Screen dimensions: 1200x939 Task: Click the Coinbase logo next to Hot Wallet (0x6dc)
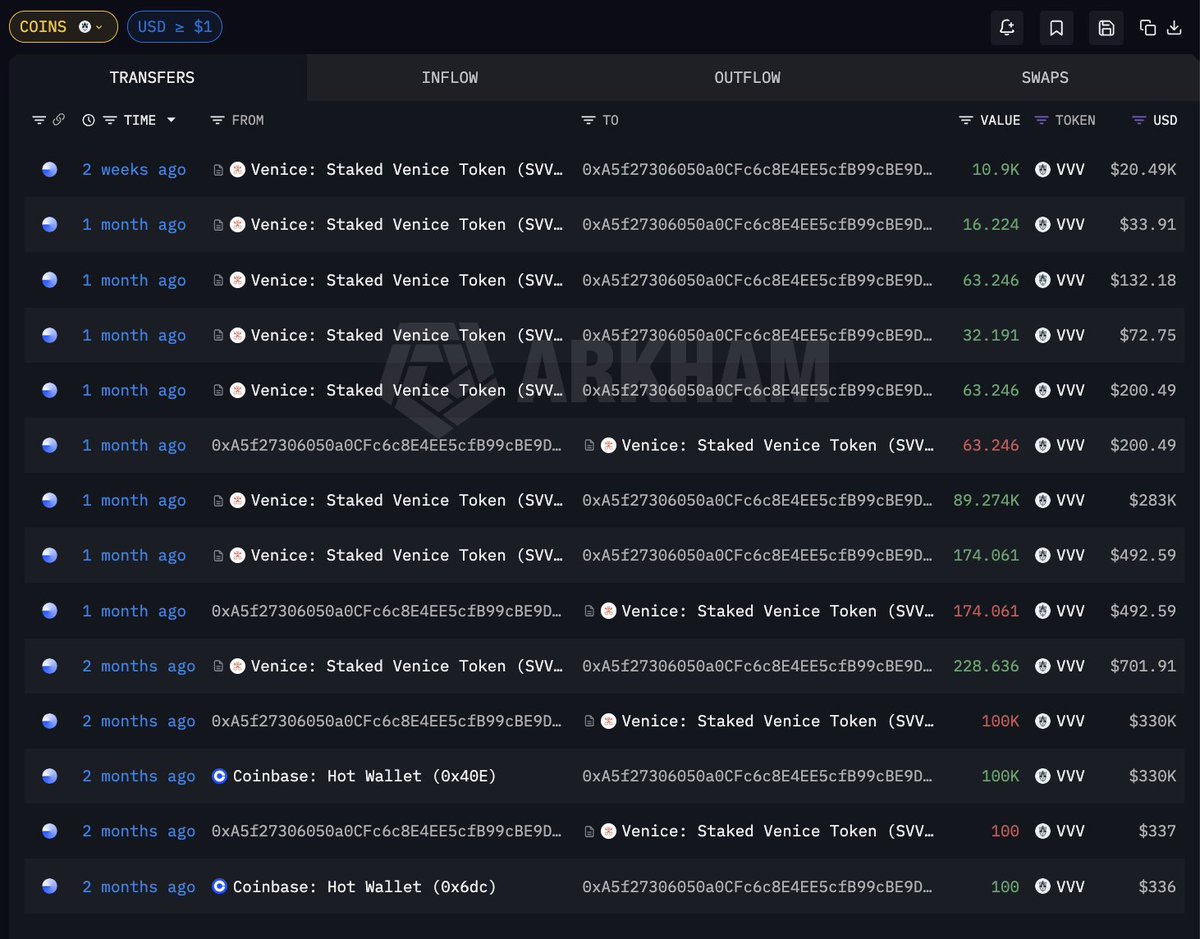(x=220, y=887)
